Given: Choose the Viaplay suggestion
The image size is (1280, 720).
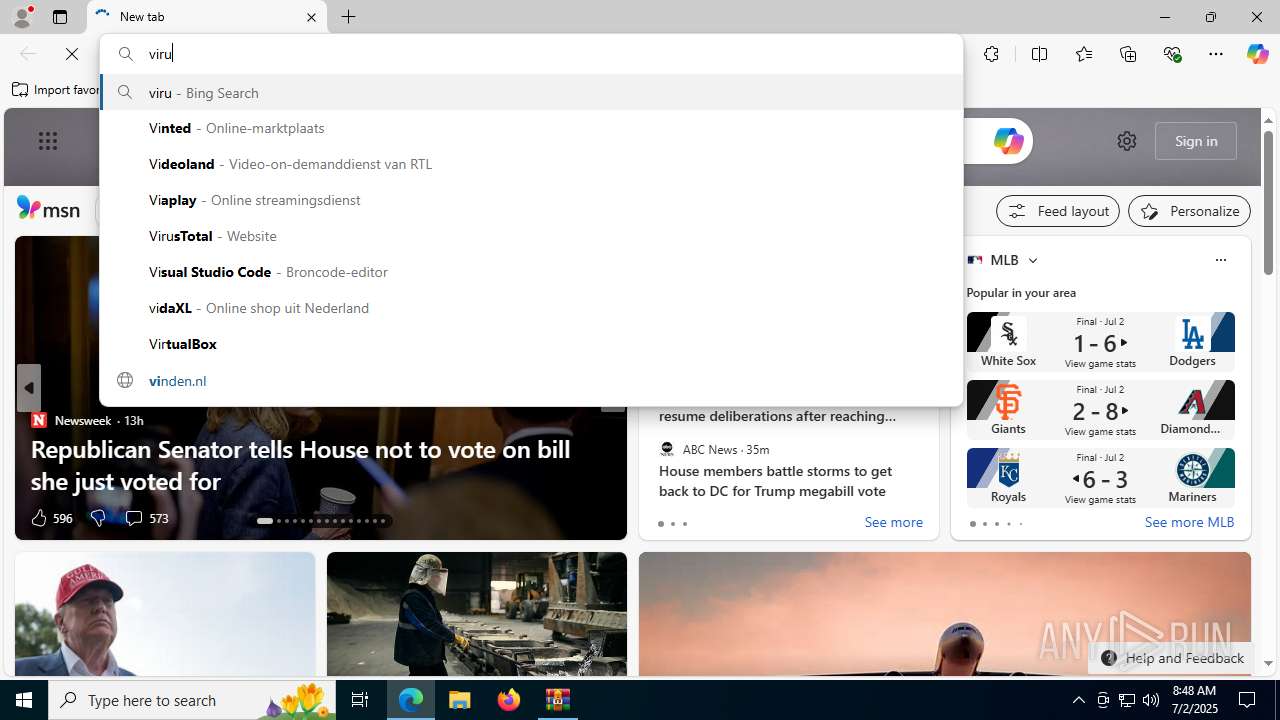Looking at the screenshot, I should click(x=531, y=200).
